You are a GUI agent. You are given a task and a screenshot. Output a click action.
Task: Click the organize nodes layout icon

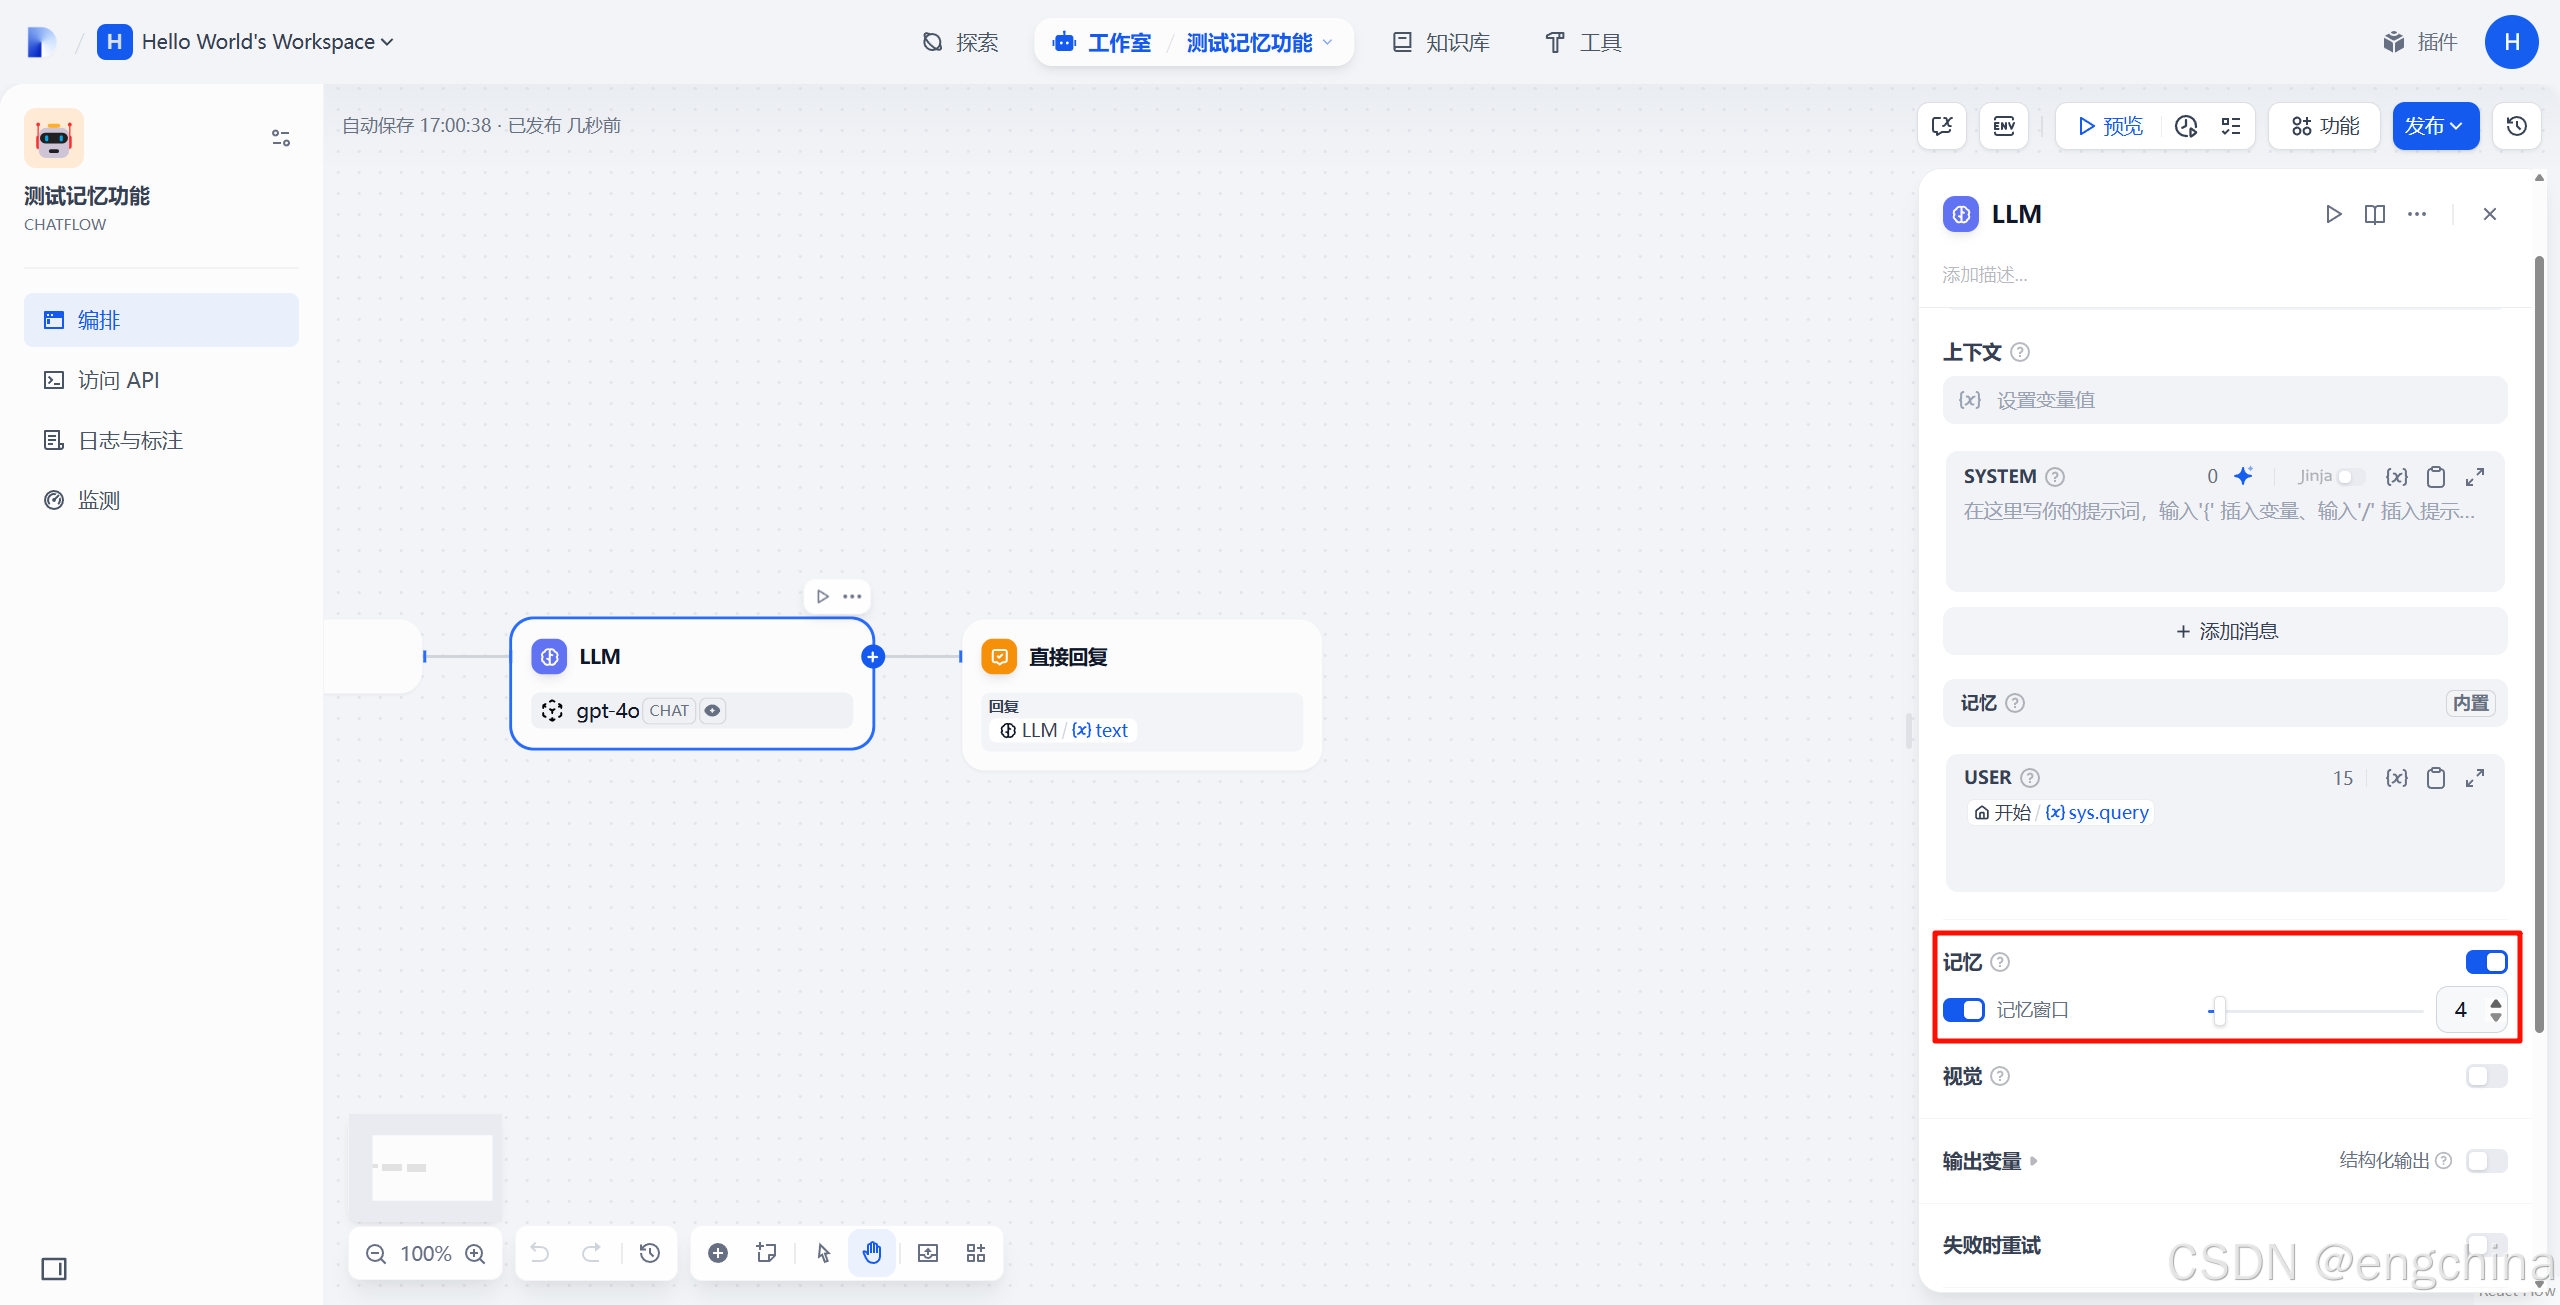click(976, 1253)
